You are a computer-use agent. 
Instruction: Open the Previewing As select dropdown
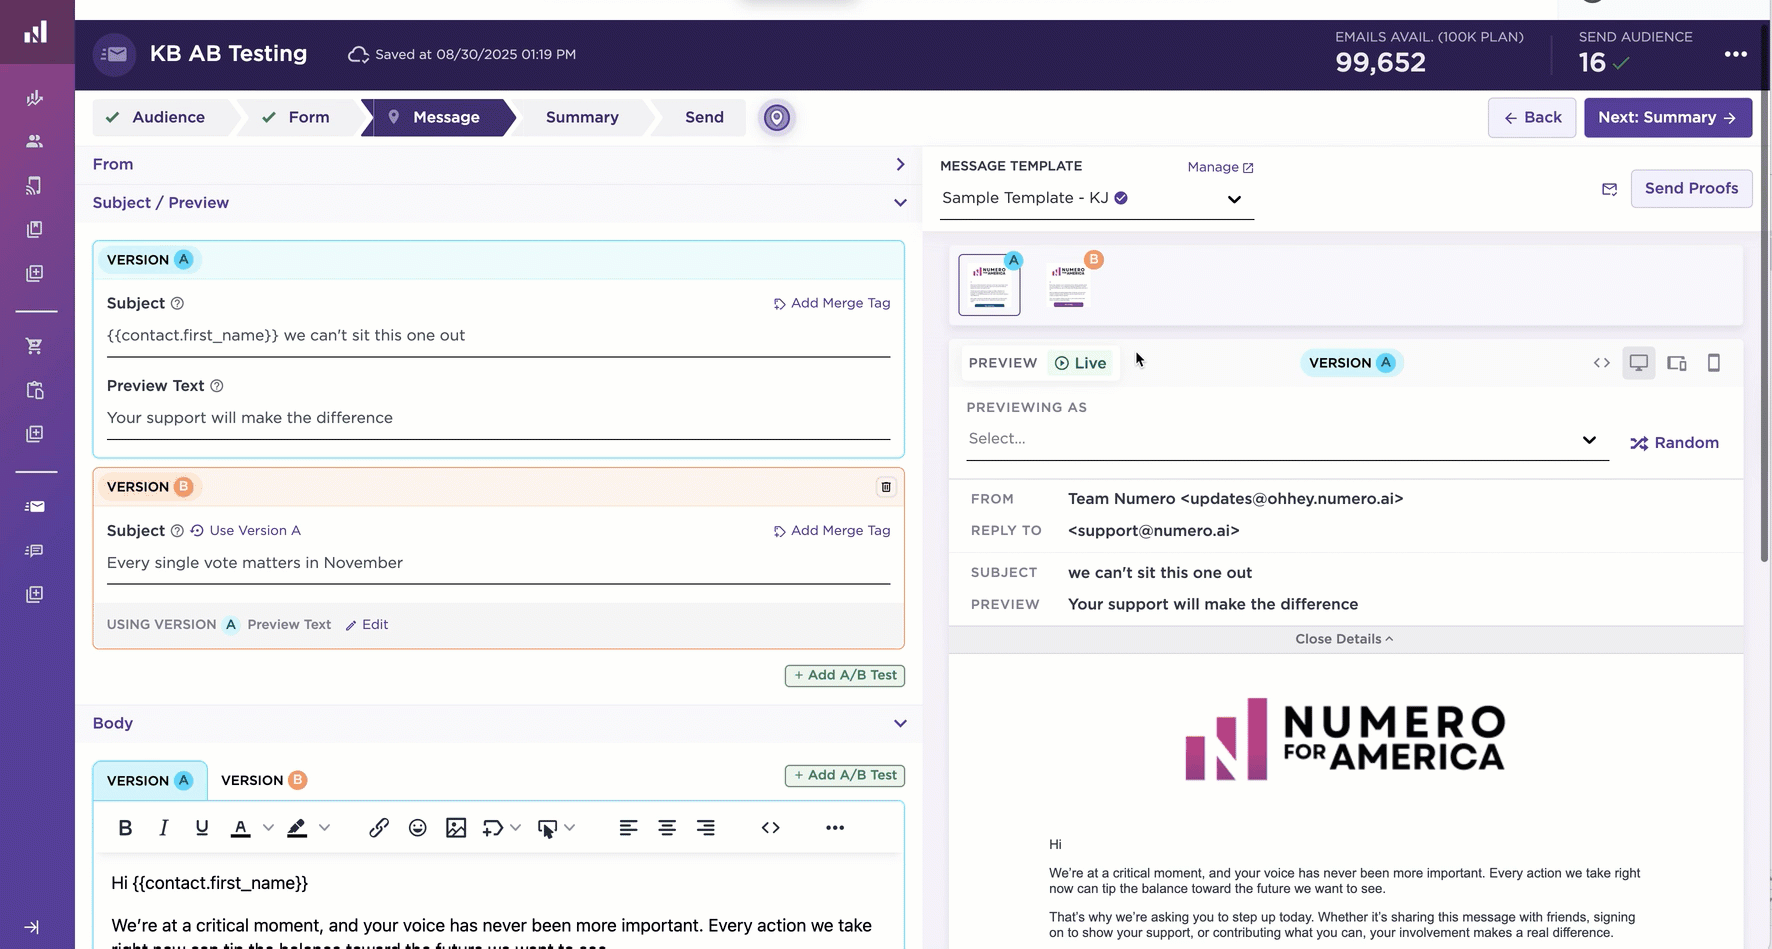pyautogui.click(x=1287, y=439)
